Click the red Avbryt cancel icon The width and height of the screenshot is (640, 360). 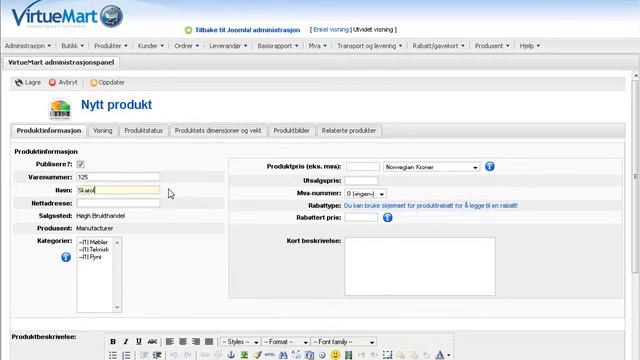[52, 82]
